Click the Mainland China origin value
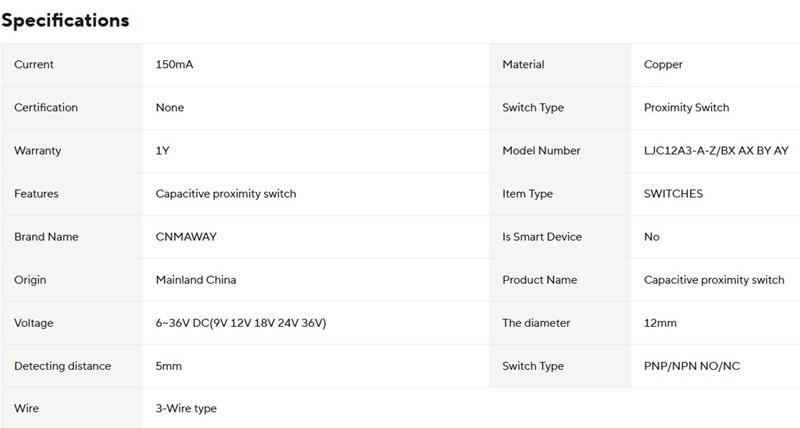This screenshot has height=428, width=800. click(x=196, y=280)
